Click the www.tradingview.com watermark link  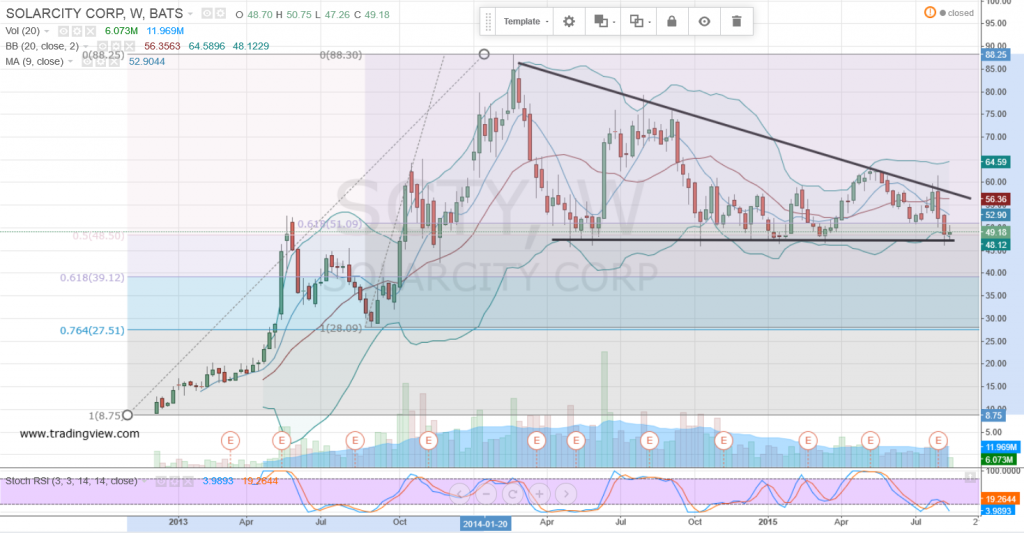click(79, 434)
